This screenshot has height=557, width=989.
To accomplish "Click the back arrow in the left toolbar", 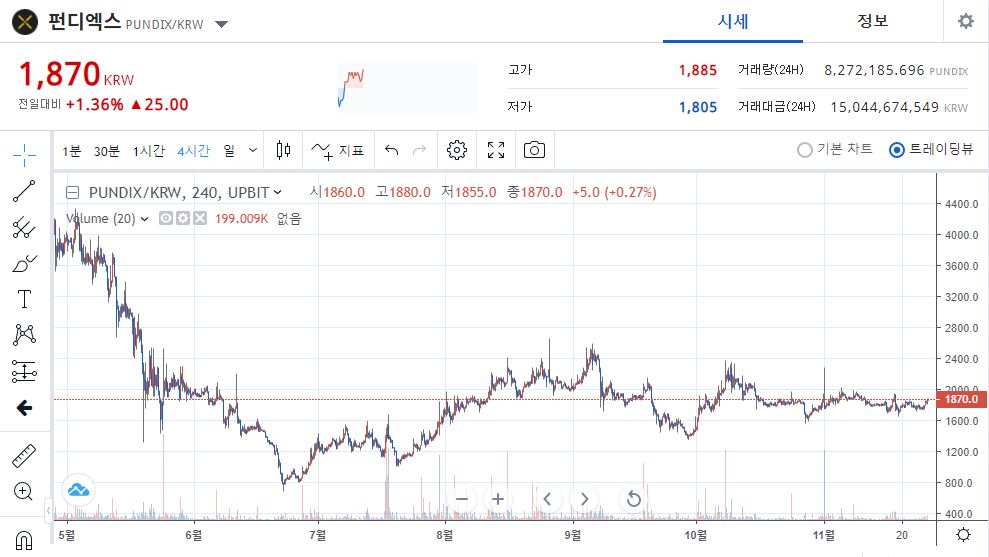I will click(24, 408).
